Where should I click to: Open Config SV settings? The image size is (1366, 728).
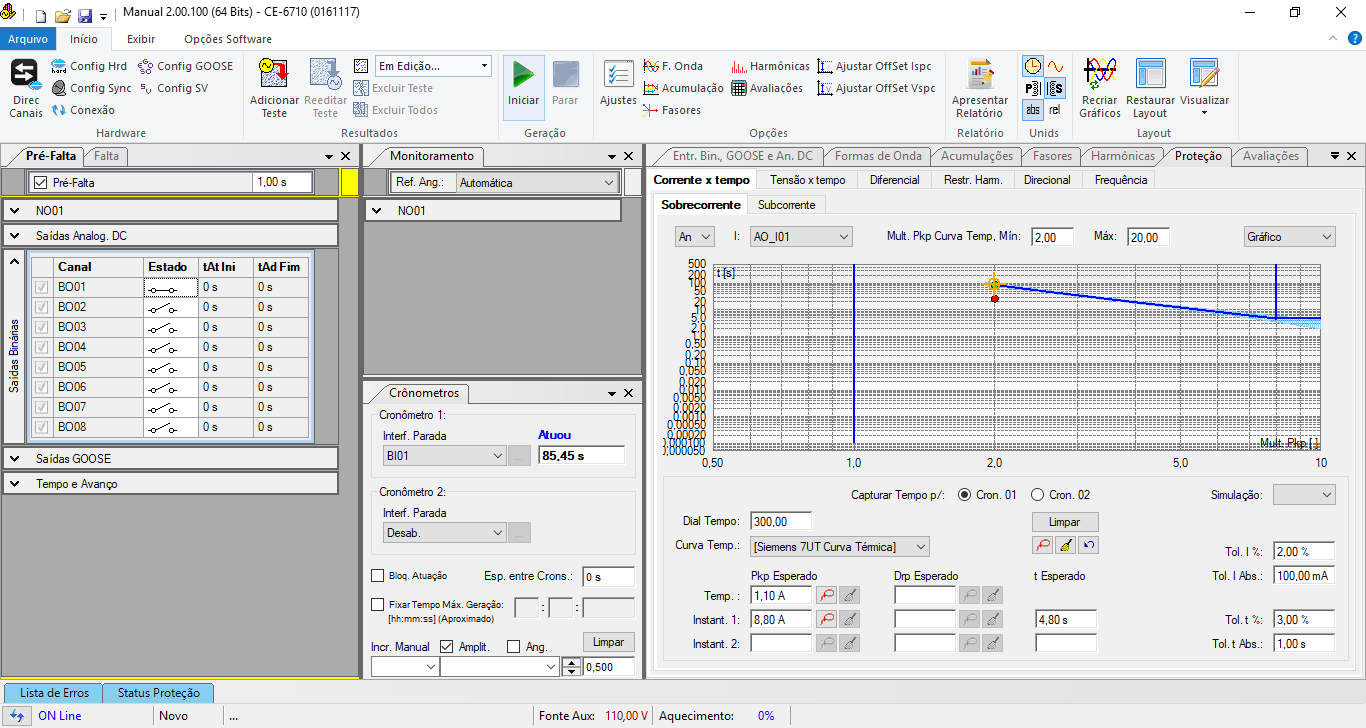coord(174,88)
